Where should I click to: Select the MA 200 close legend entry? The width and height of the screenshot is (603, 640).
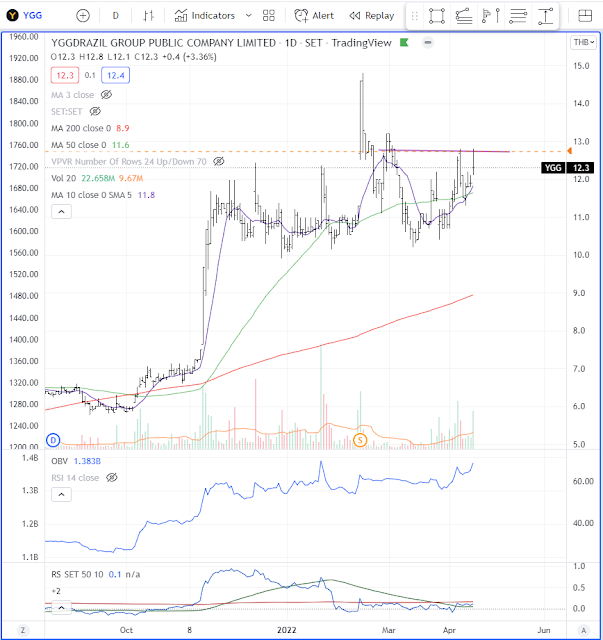81,128
